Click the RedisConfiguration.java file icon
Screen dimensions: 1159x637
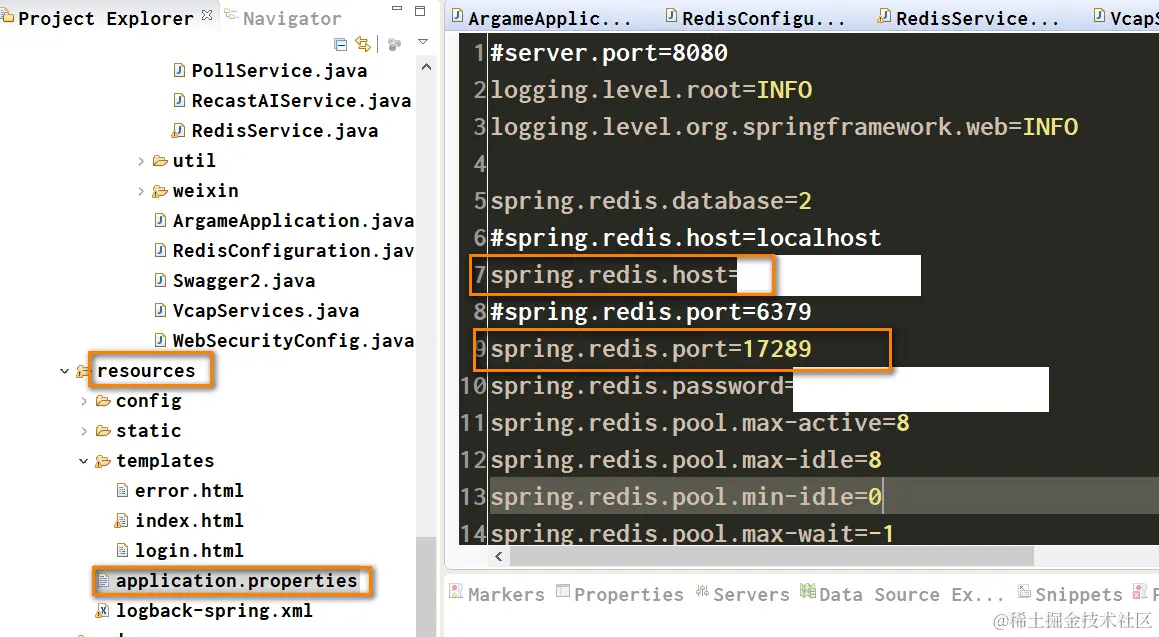coord(160,251)
